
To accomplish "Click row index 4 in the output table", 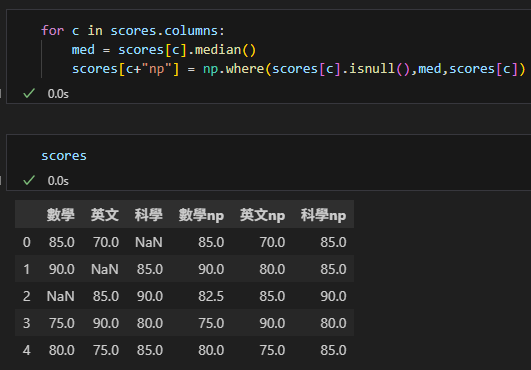I will point(27,350).
